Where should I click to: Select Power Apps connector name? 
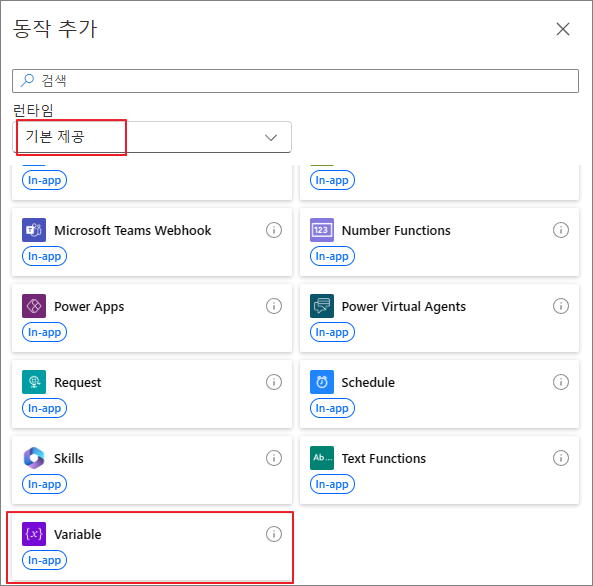tap(89, 307)
